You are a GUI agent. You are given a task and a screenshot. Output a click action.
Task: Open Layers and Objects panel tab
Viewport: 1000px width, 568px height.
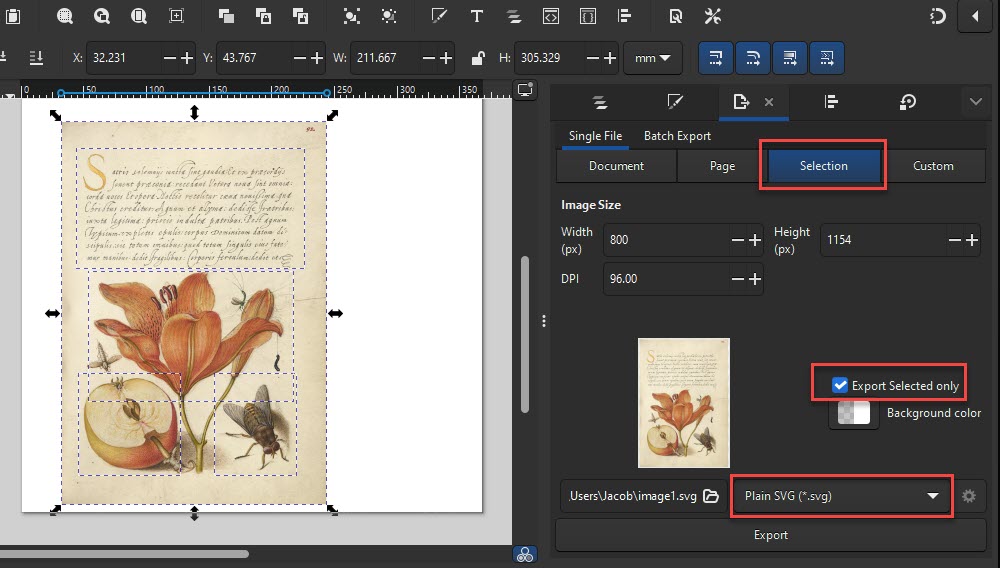click(600, 102)
